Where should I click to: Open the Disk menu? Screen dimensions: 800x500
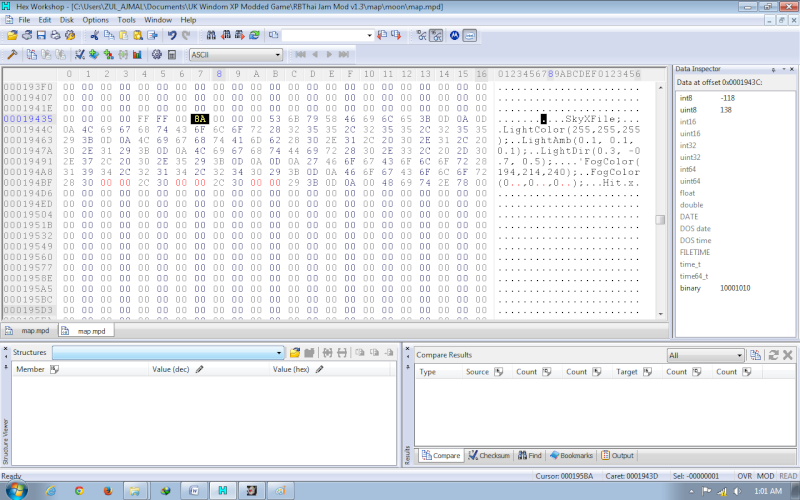click(67, 20)
